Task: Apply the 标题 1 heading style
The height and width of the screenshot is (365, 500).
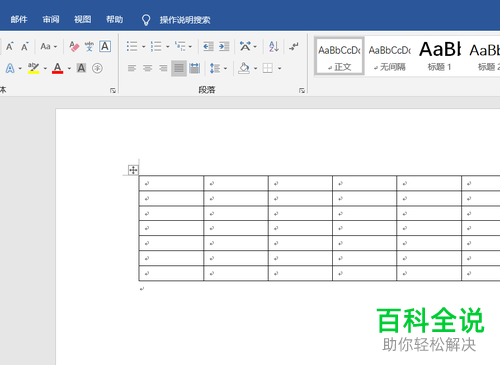Action: 440,56
